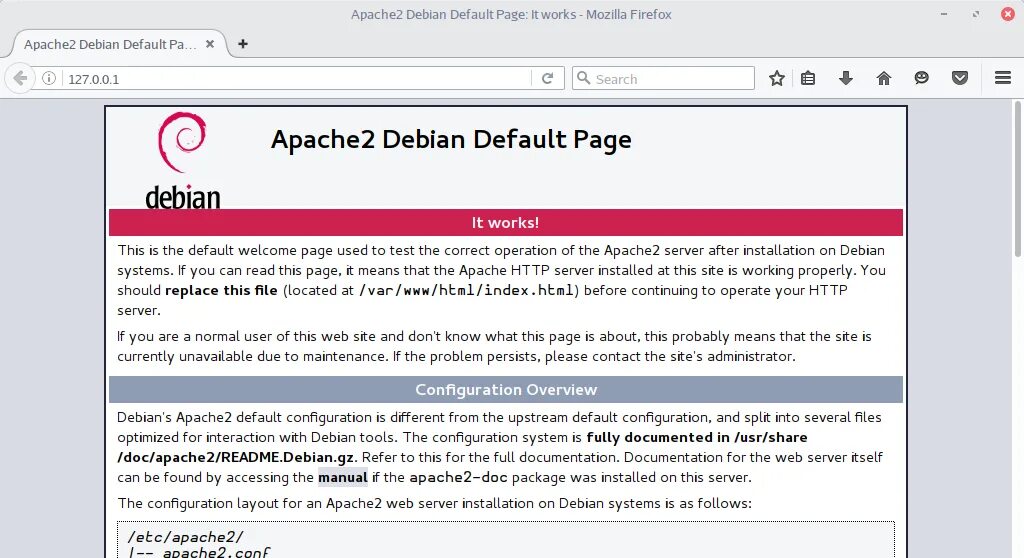Click the Configuration Overview heading

pyautogui.click(x=505, y=389)
